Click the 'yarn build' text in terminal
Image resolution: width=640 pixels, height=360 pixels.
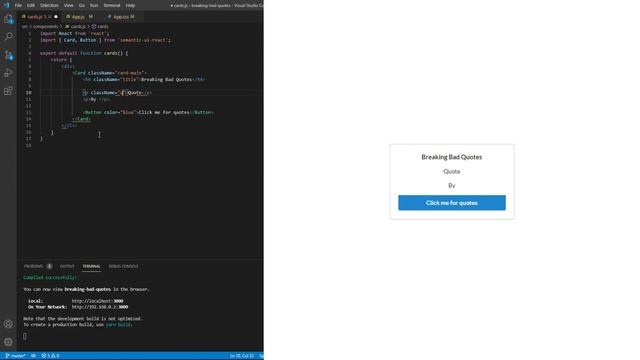(x=118, y=324)
